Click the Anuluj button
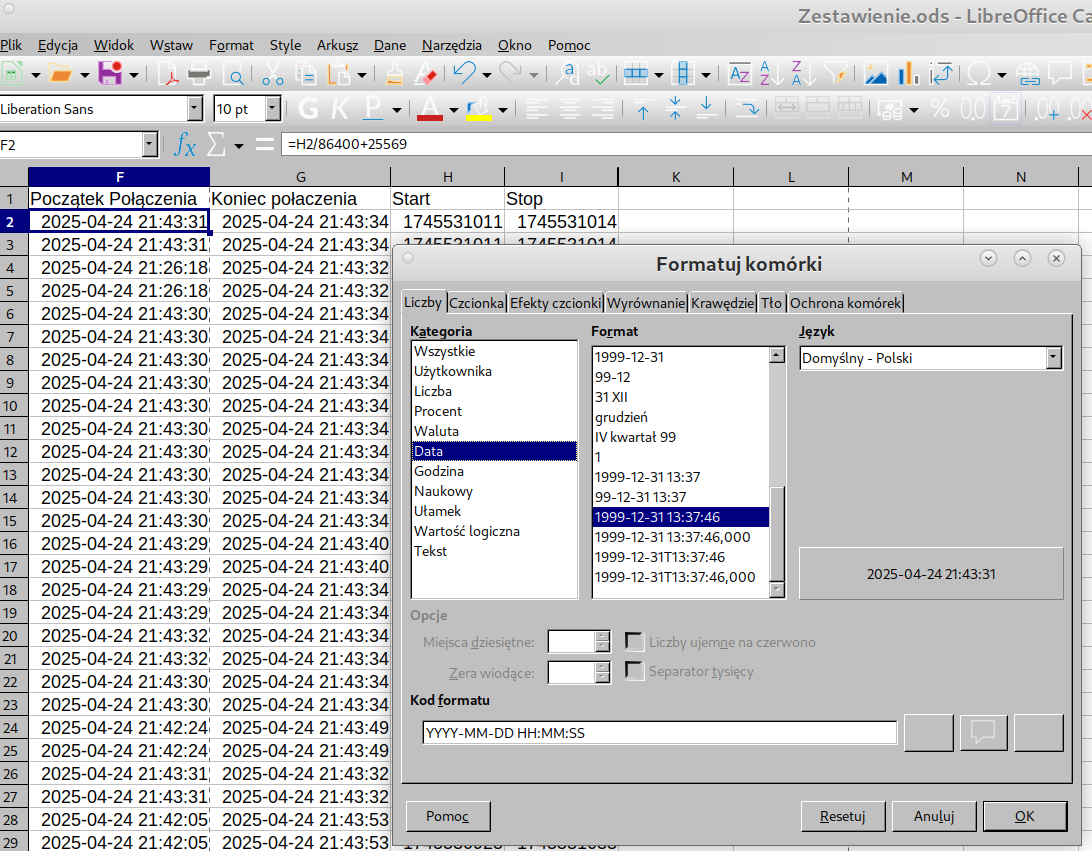 [934, 816]
